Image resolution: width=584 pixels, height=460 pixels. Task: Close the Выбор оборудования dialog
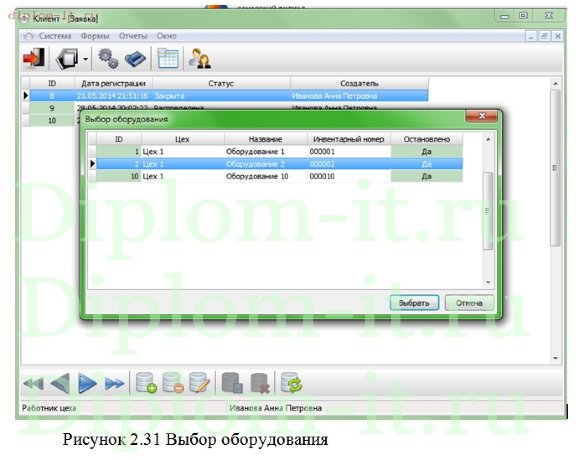(x=481, y=116)
